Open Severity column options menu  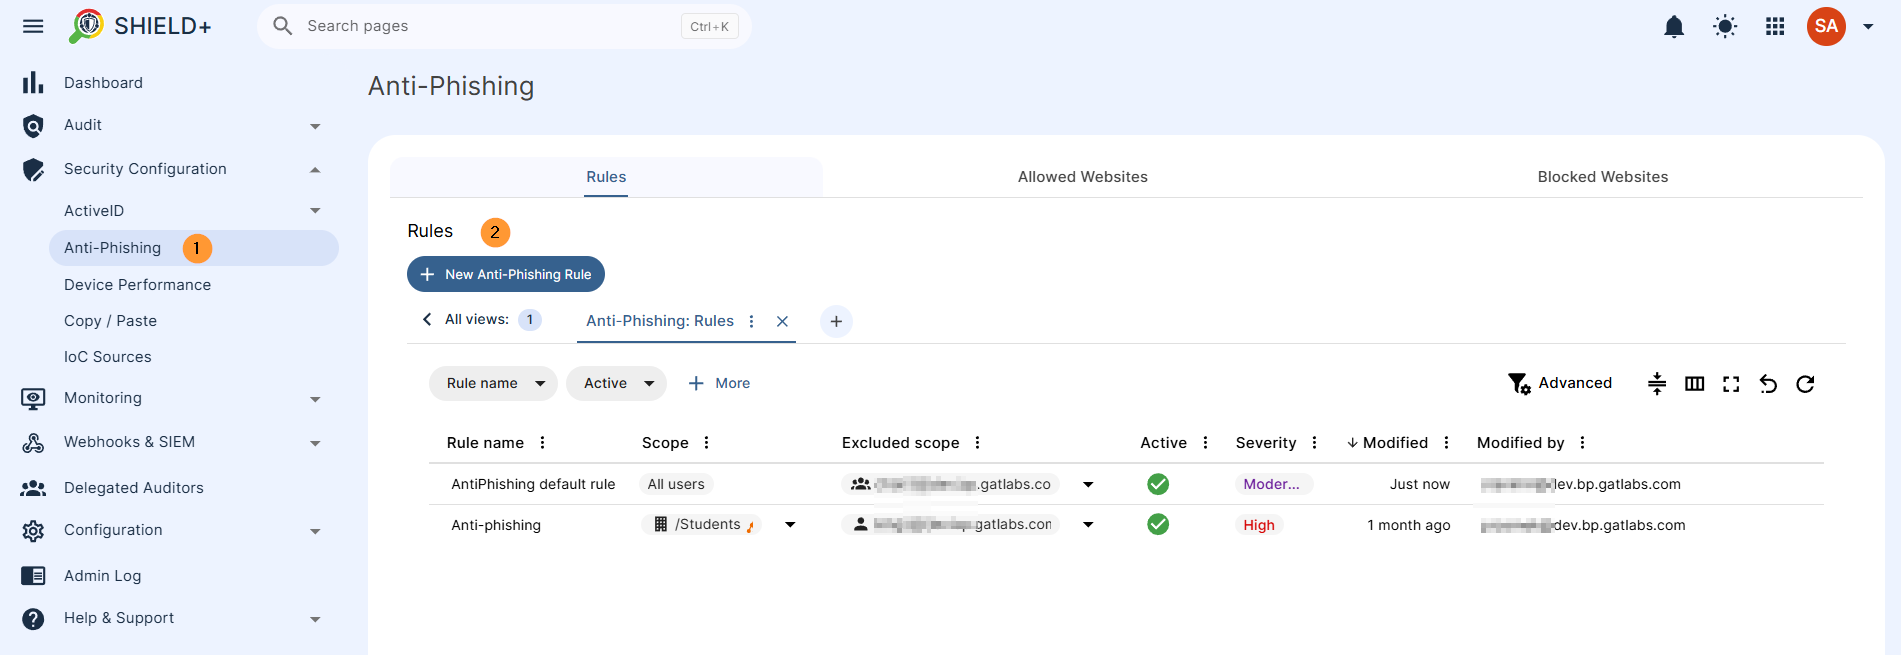[1314, 443]
